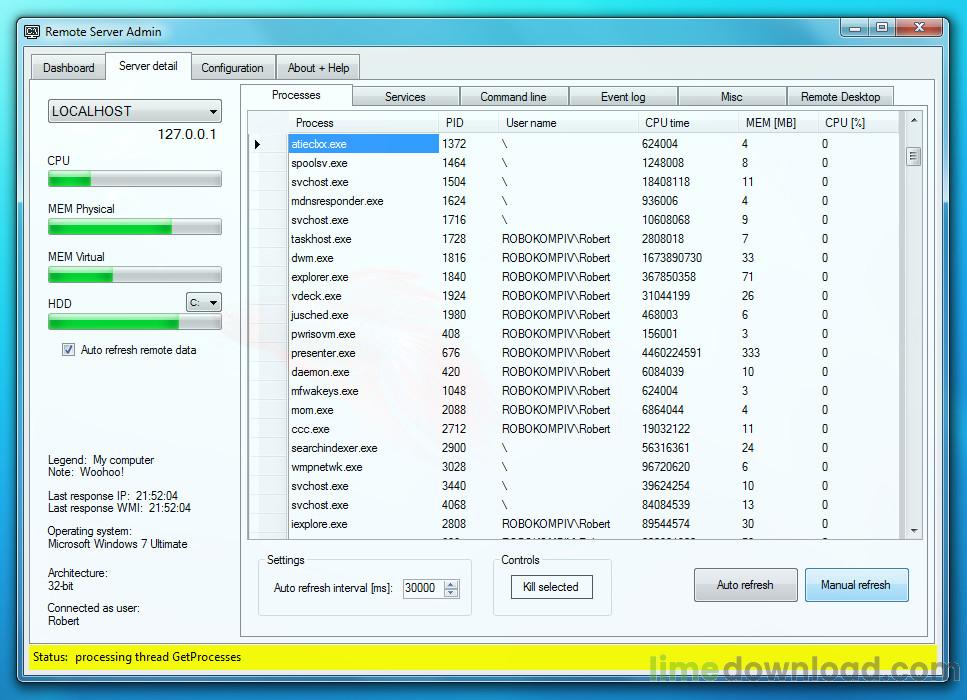Toggle the Auto refresh remote data checkbox
The height and width of the screenshot is (700, 967).
(x=68, y=350)
